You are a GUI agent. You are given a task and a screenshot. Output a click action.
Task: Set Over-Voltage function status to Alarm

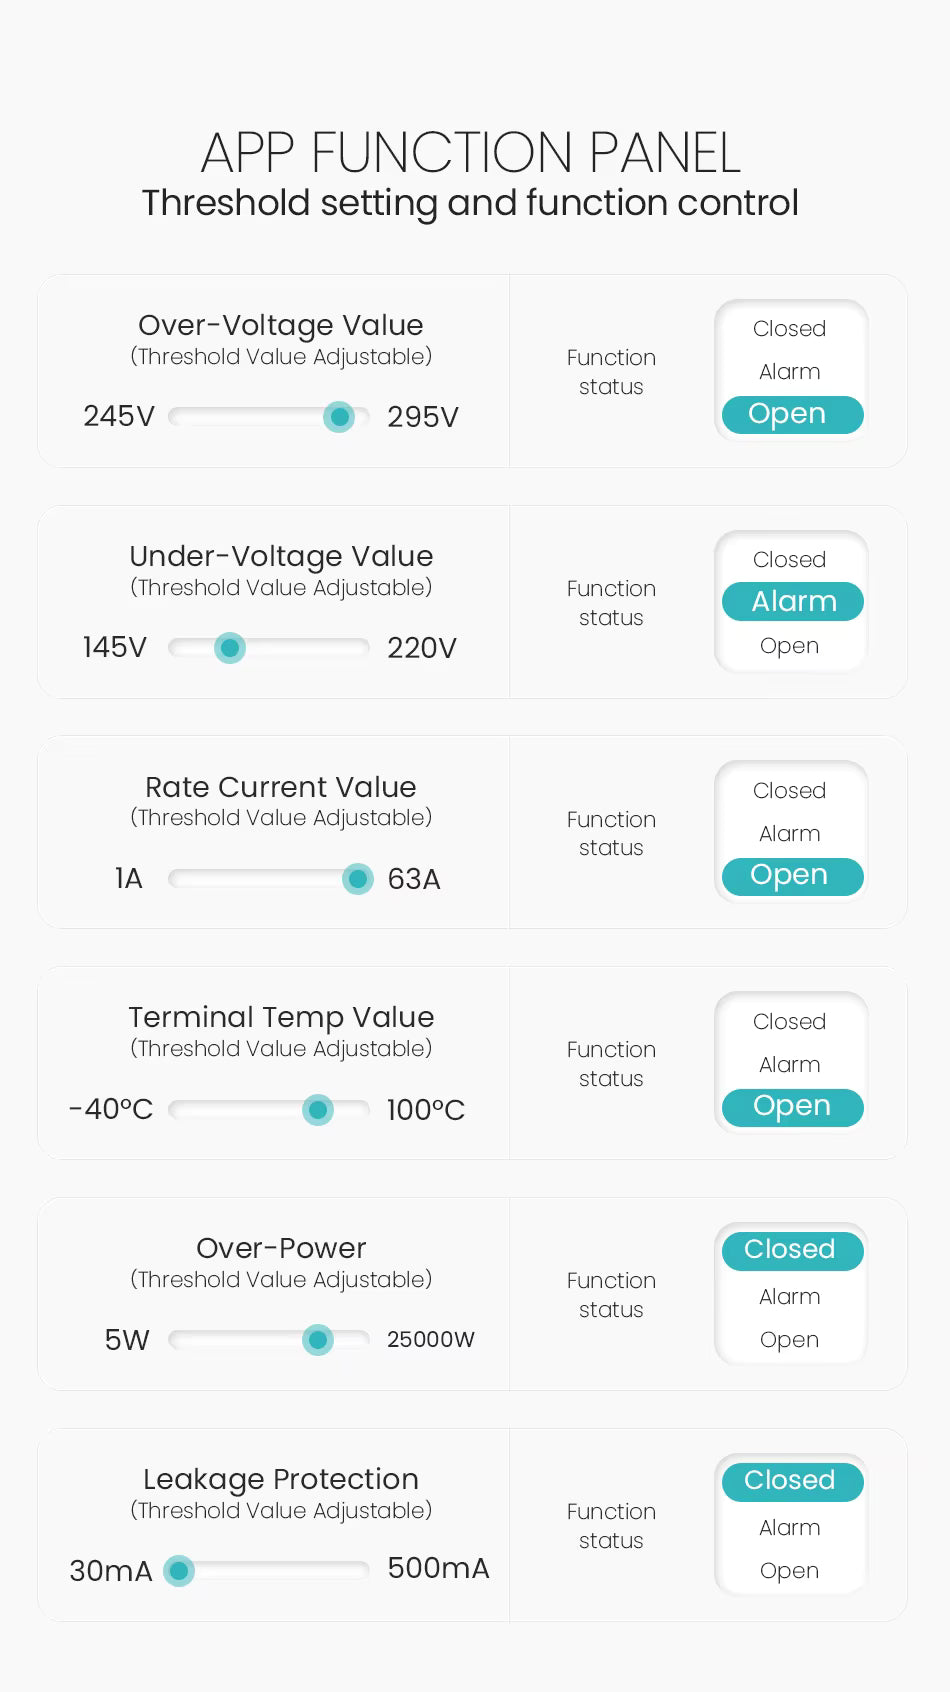click(789, 372)
